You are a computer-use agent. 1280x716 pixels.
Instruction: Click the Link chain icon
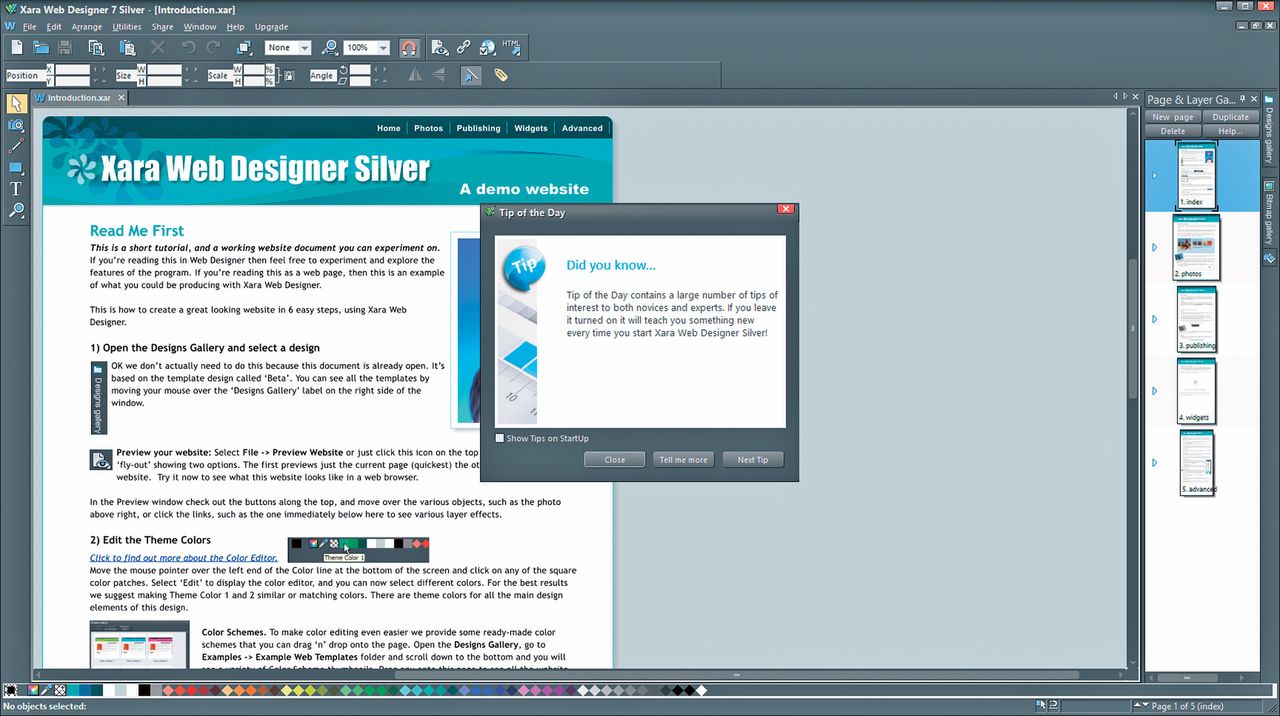[x=464, y=47]
